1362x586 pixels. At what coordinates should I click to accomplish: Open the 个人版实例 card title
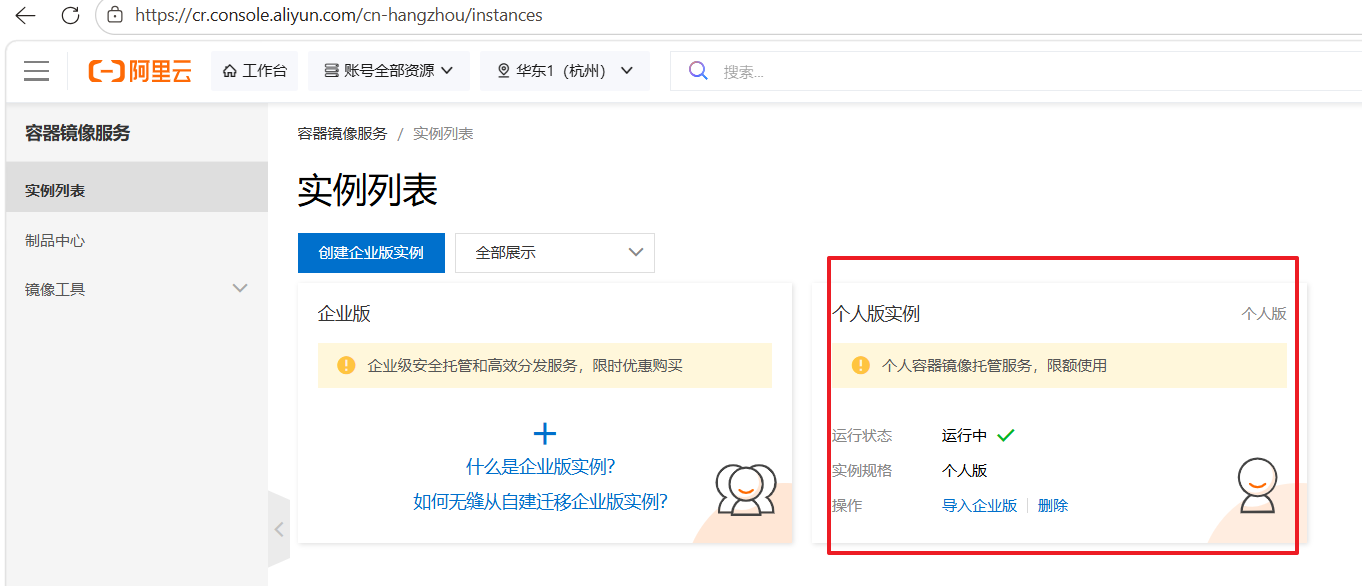pyautogui.click(x=876, y=314)
